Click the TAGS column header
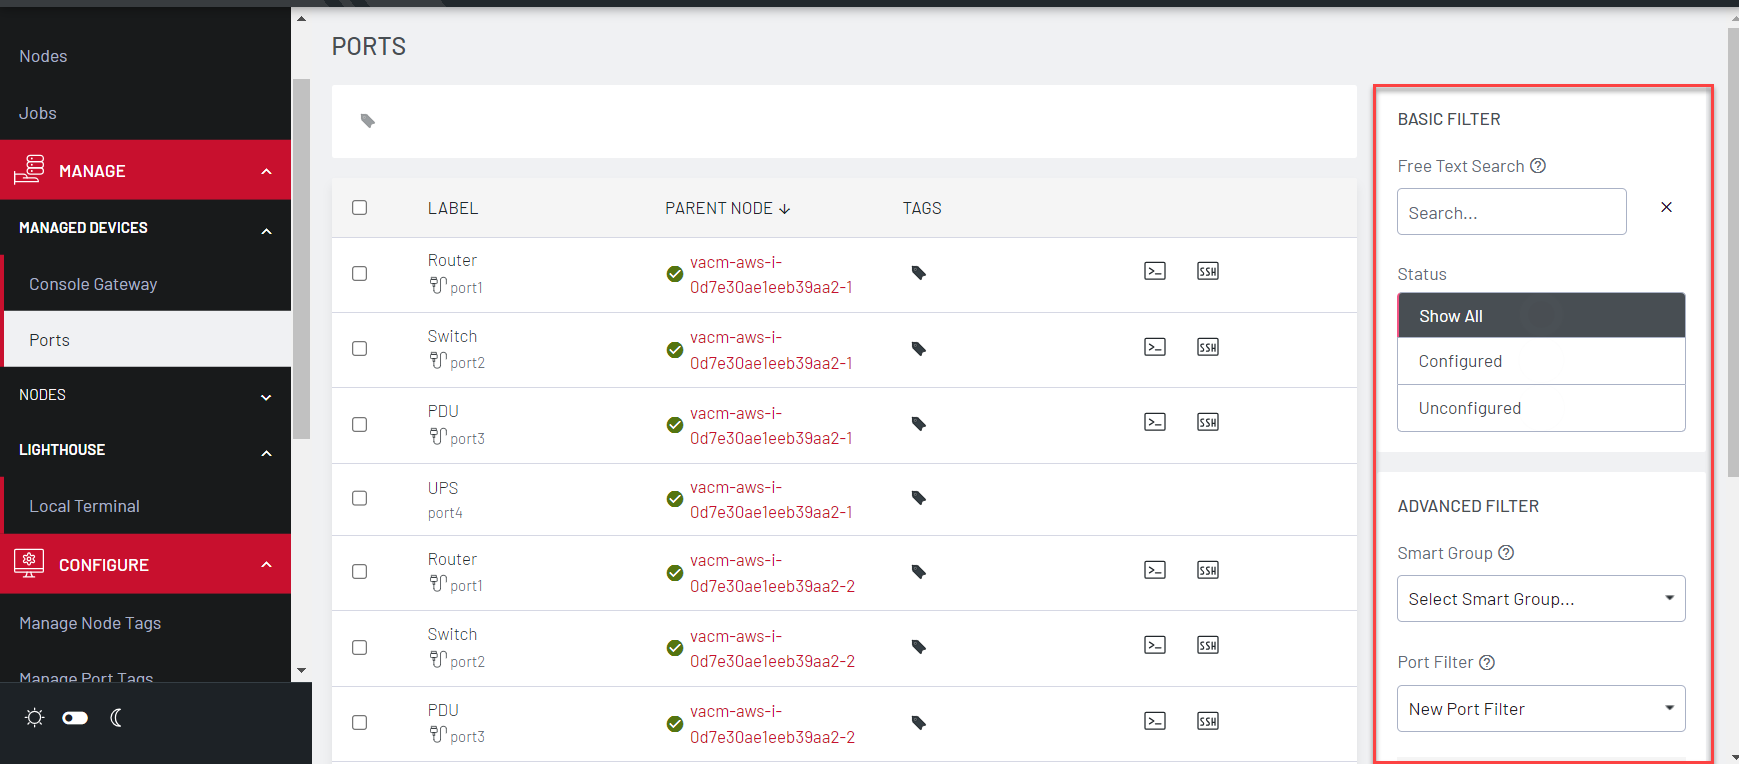The width and height of the screenshot is (1739, 764). pos(922,208)
